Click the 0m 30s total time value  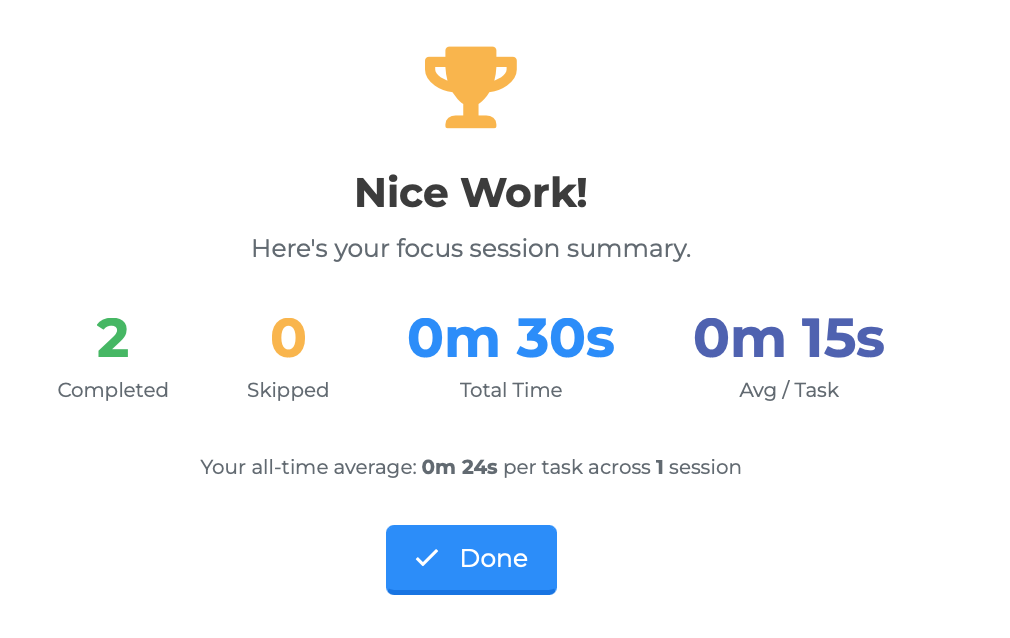(511, 339)
